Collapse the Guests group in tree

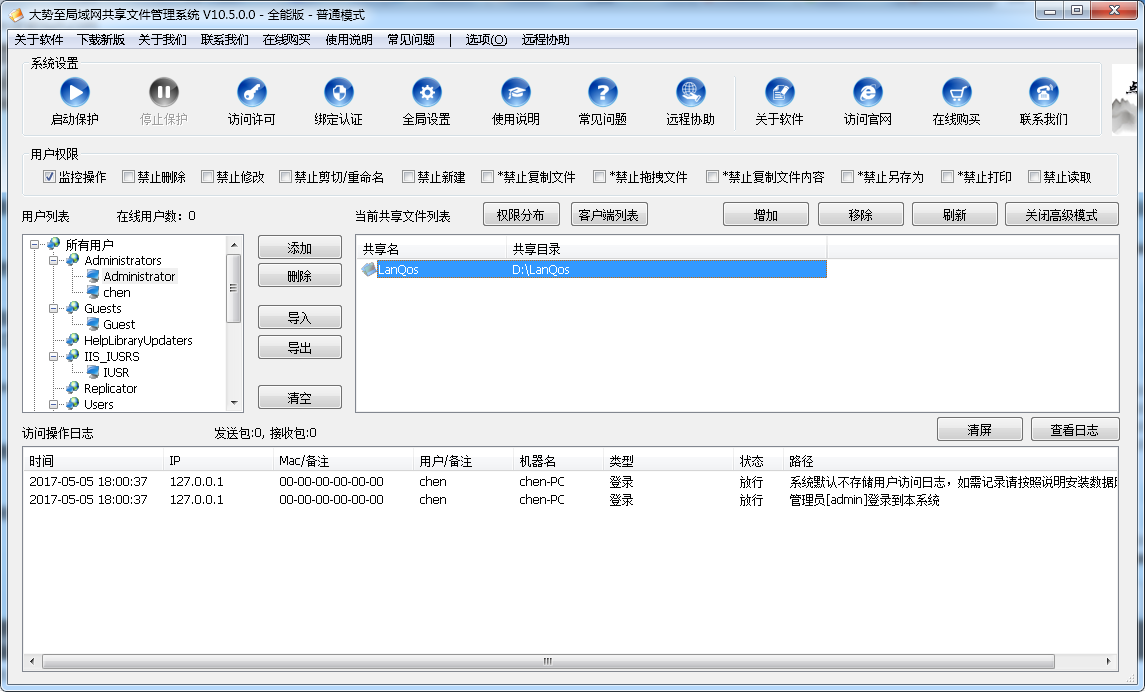click(x=52, y=309)
